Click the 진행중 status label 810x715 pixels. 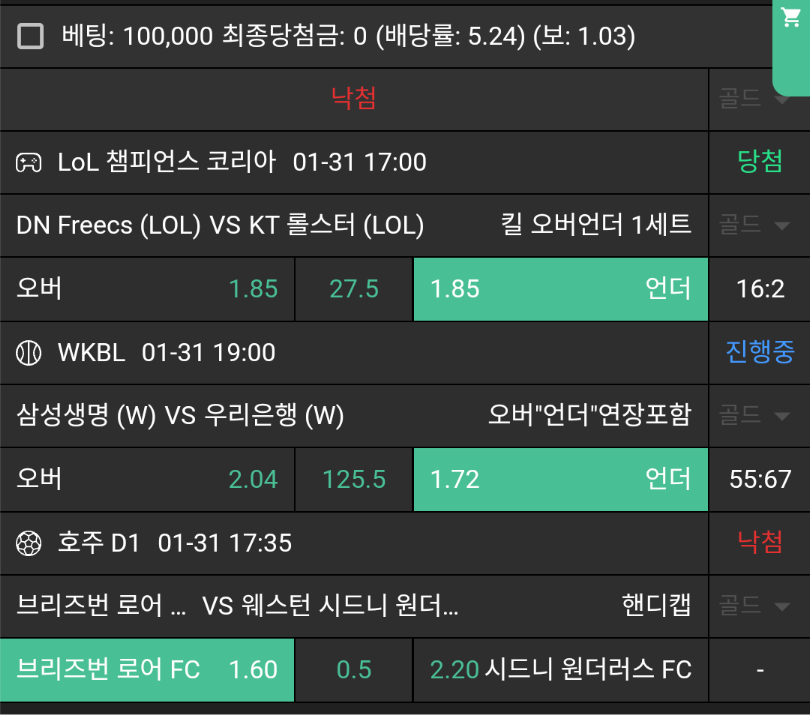(759, 352)
